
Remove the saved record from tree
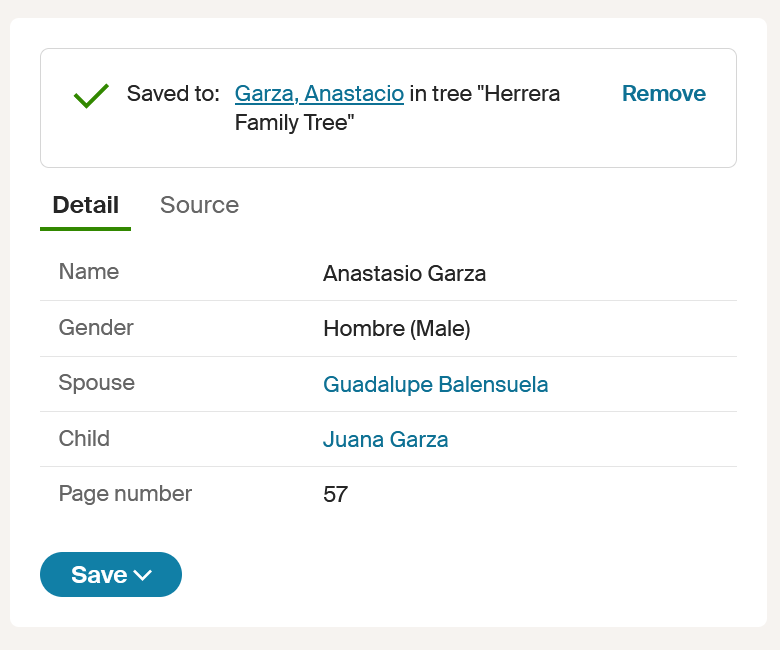point(663,94)
